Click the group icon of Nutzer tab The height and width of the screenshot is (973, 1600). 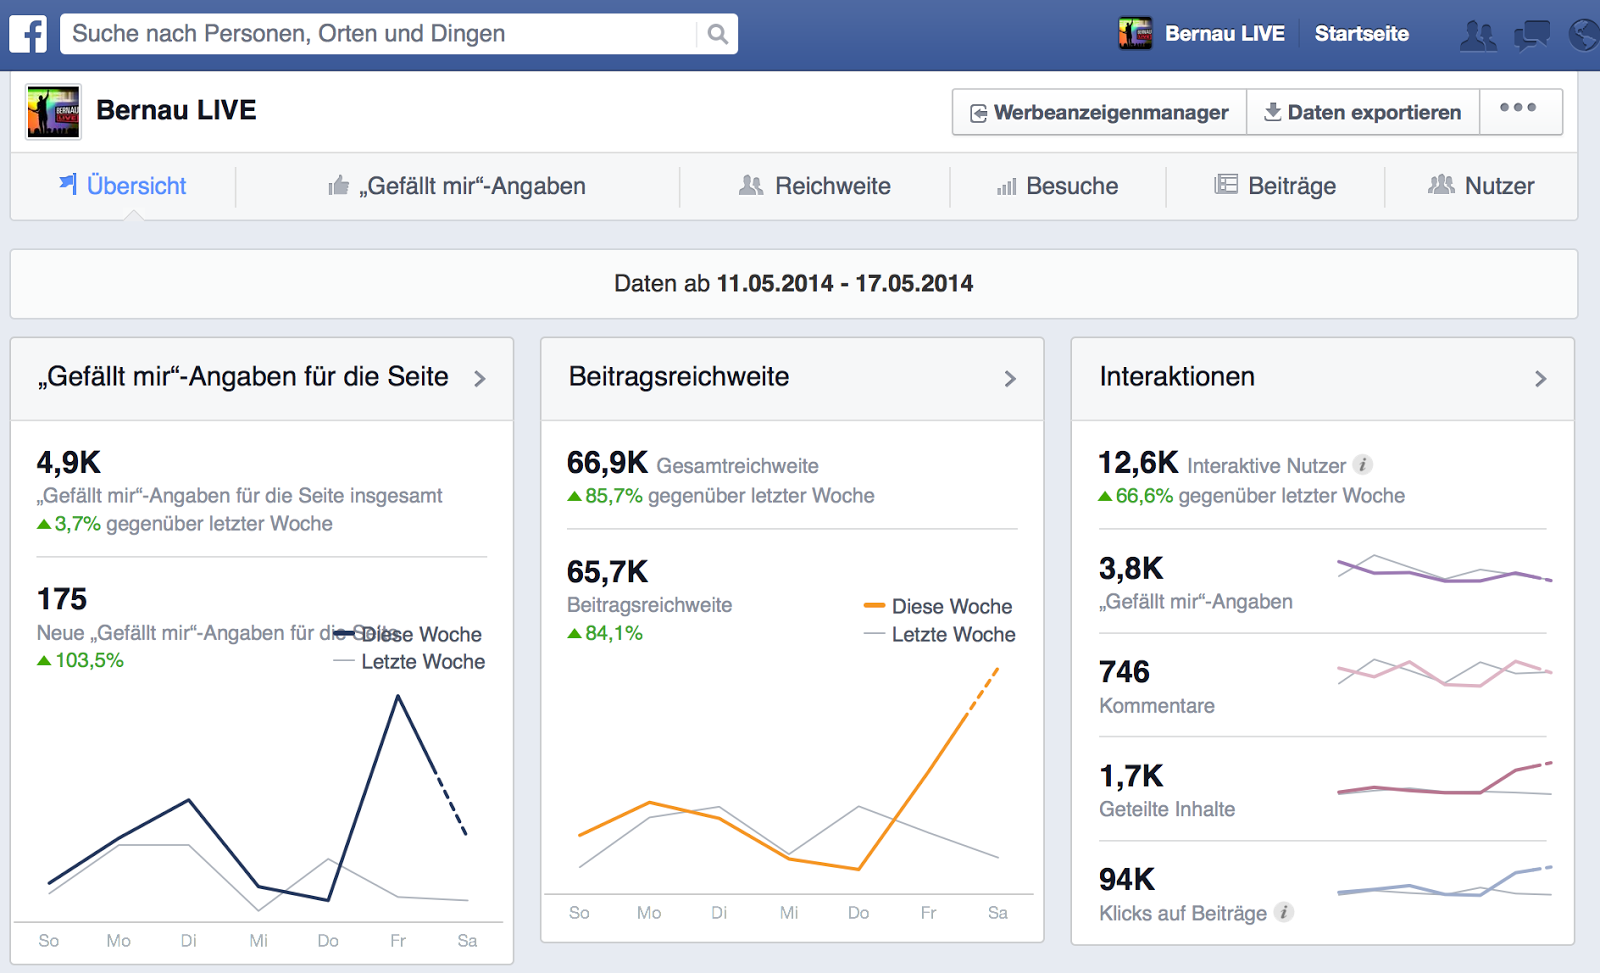1441,184
